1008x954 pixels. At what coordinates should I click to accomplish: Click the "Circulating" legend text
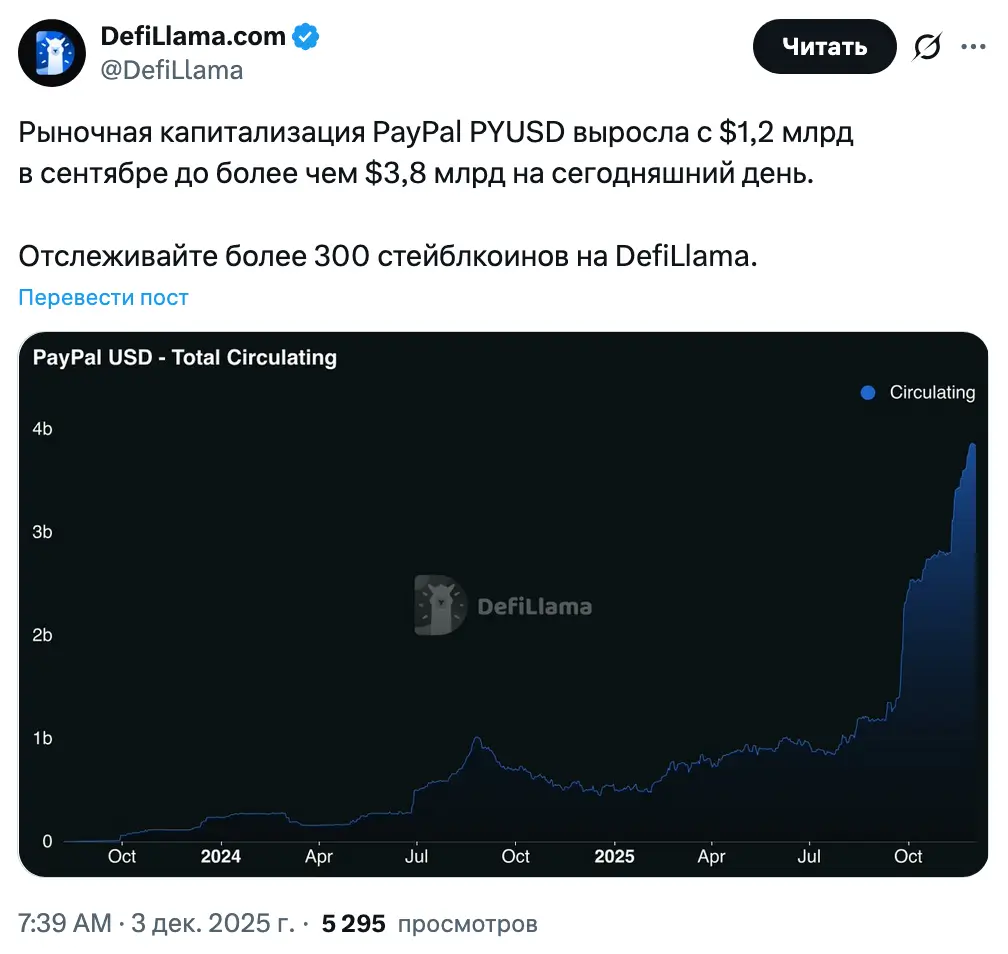[932, 393]
